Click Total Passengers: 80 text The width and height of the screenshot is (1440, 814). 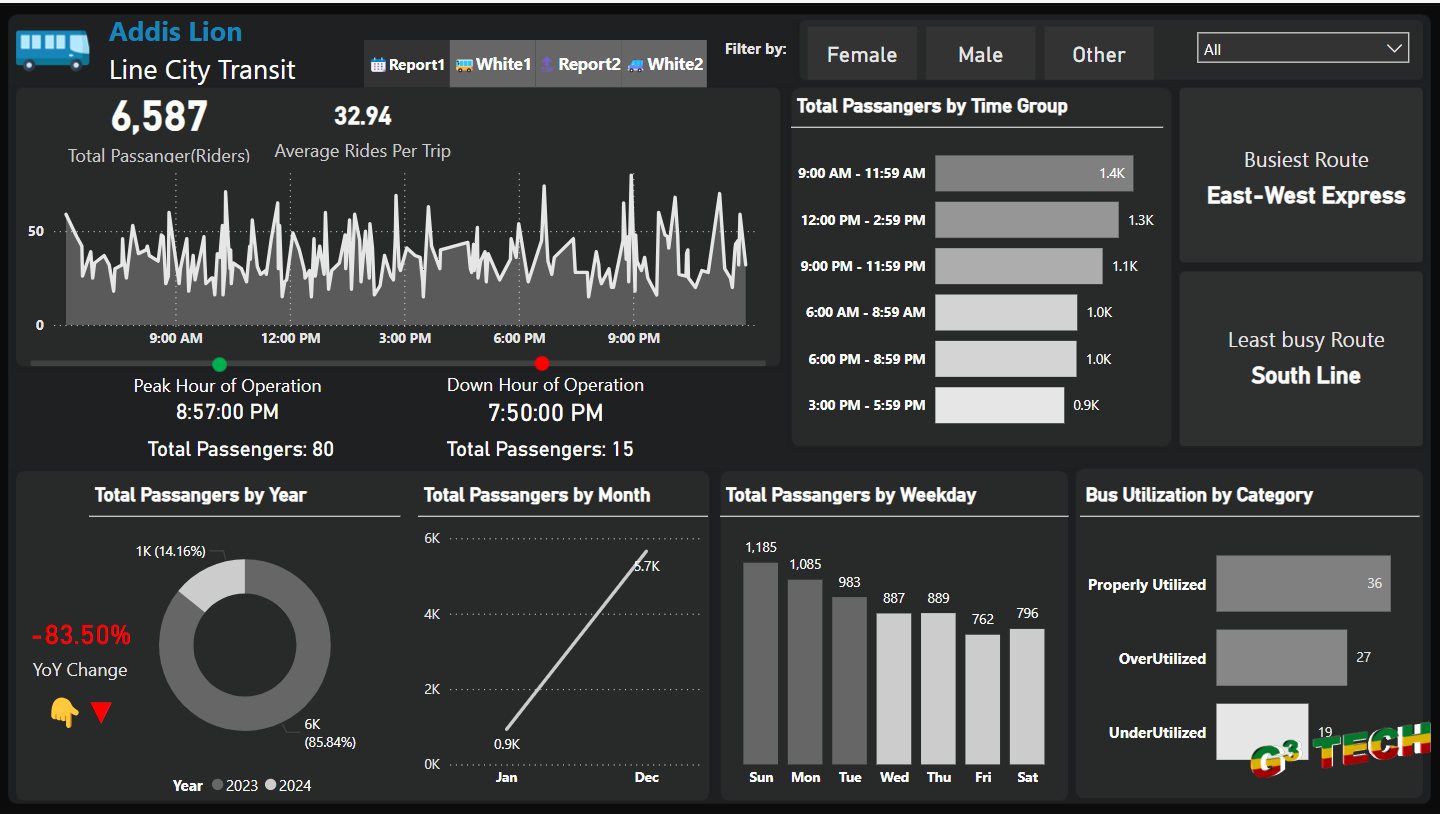pos(241,449)
